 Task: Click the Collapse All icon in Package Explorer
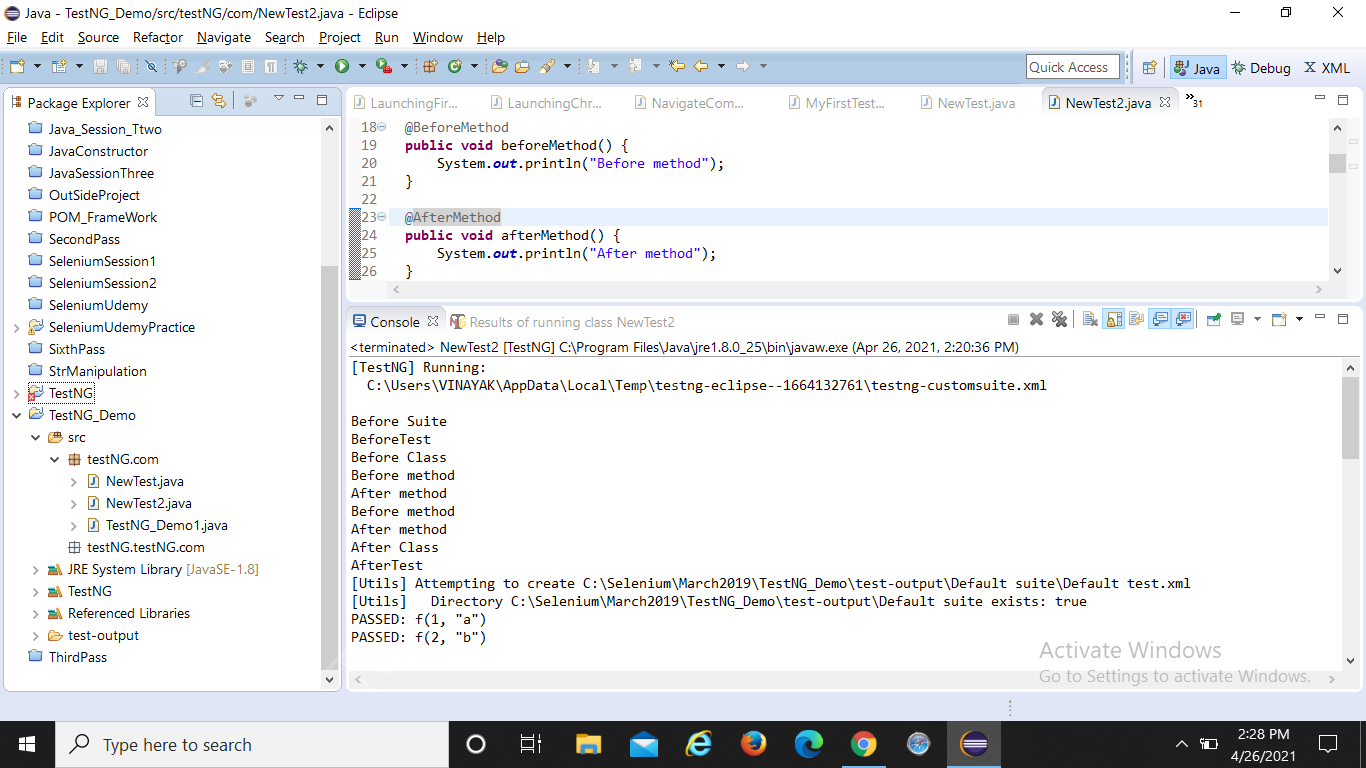pos(196,100)
